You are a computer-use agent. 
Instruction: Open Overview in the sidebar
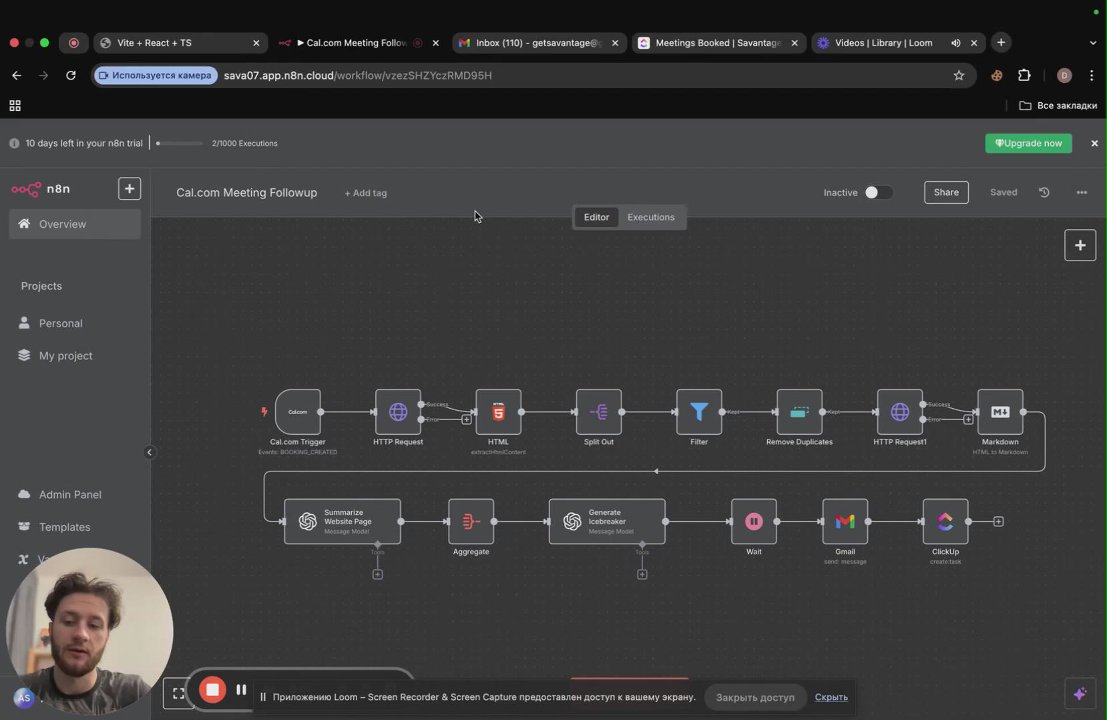click(75, 224)
